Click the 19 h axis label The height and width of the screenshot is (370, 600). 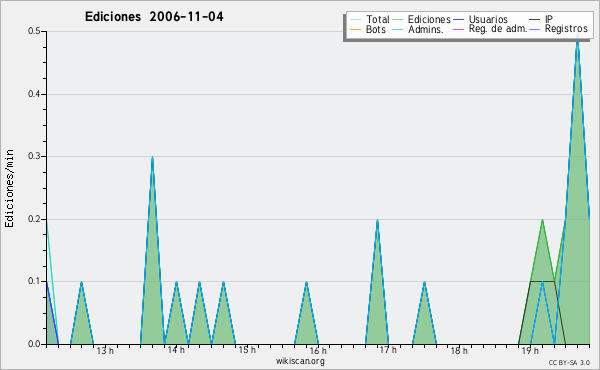pyautogui.click(x=530, y=350)
